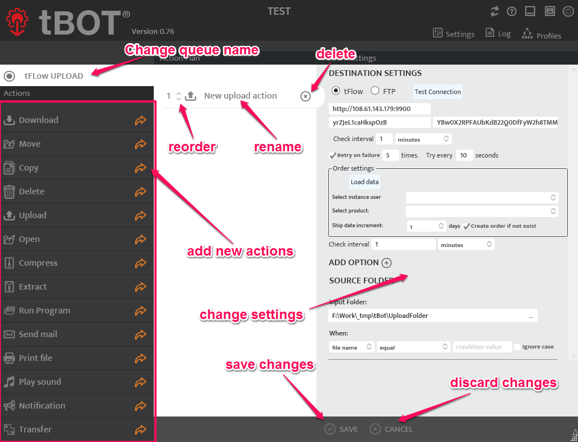
Task: Open the Select product dropdown
Action: tap(482, 211)
